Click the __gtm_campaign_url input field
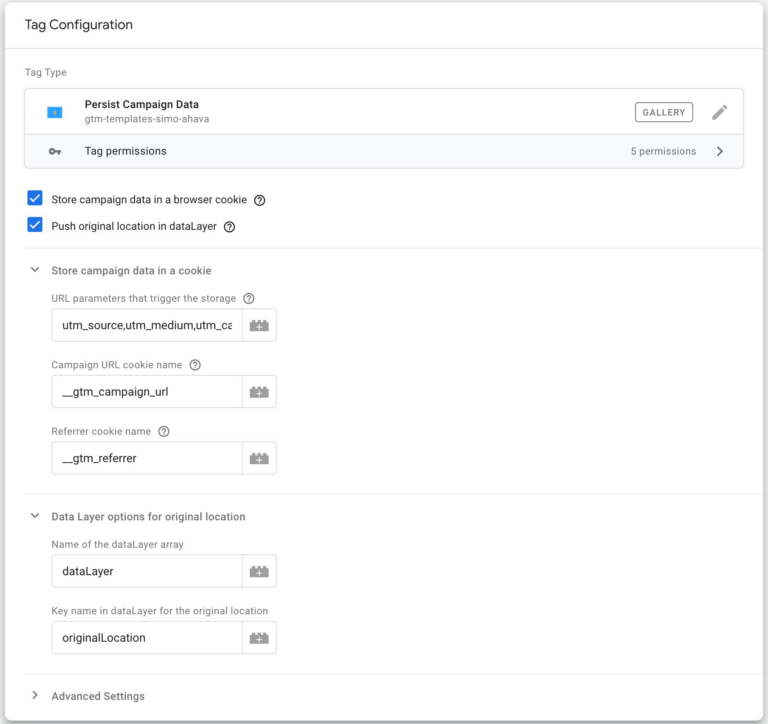This screenshot has width=768, height=724. click(147, 392)
